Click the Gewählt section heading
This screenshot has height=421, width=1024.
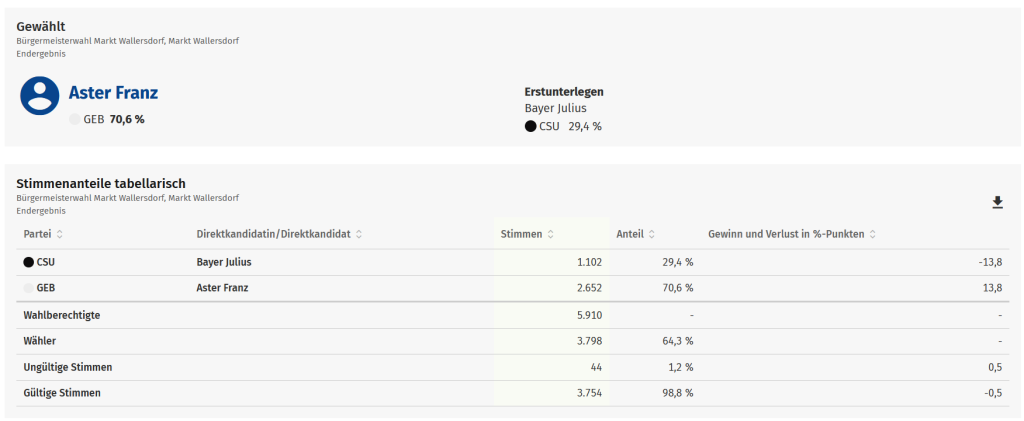[41, 26]
